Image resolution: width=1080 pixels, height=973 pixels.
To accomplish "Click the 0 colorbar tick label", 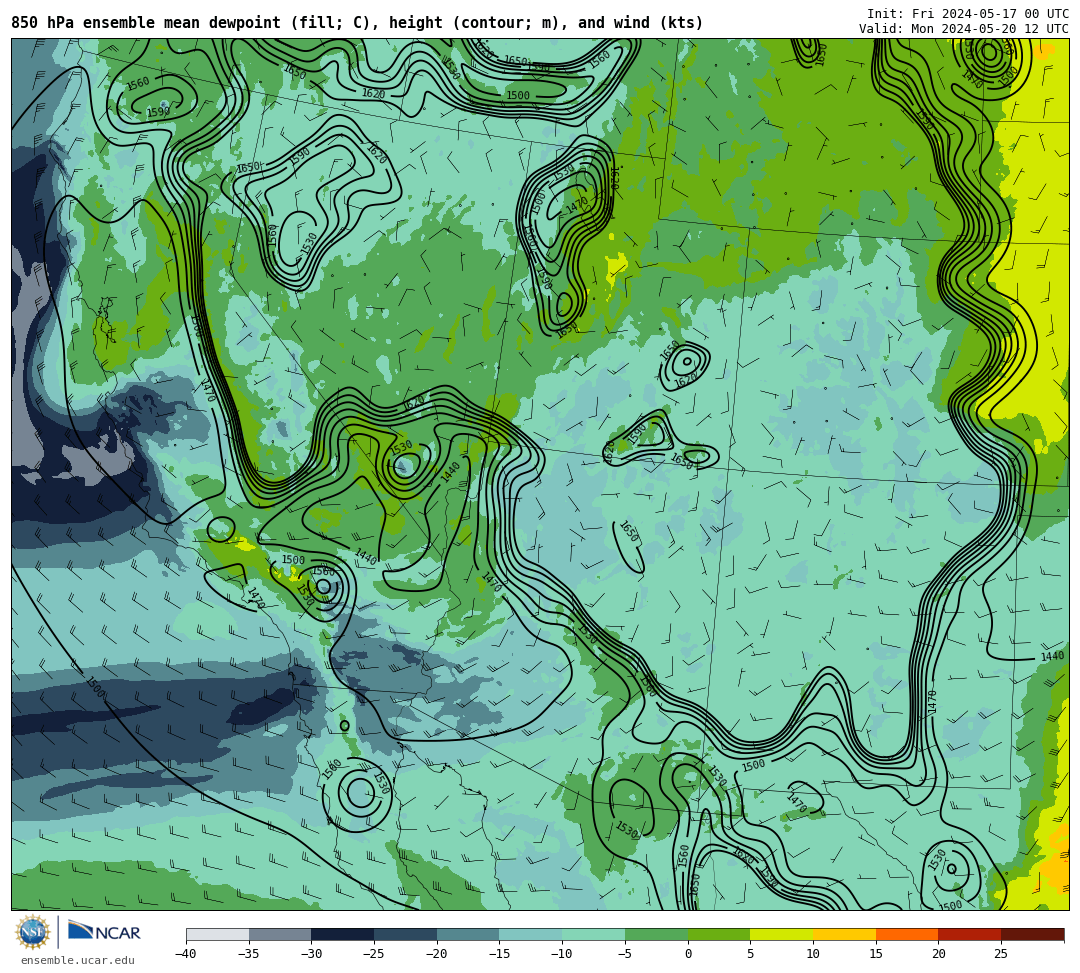I will click(687, 954).
